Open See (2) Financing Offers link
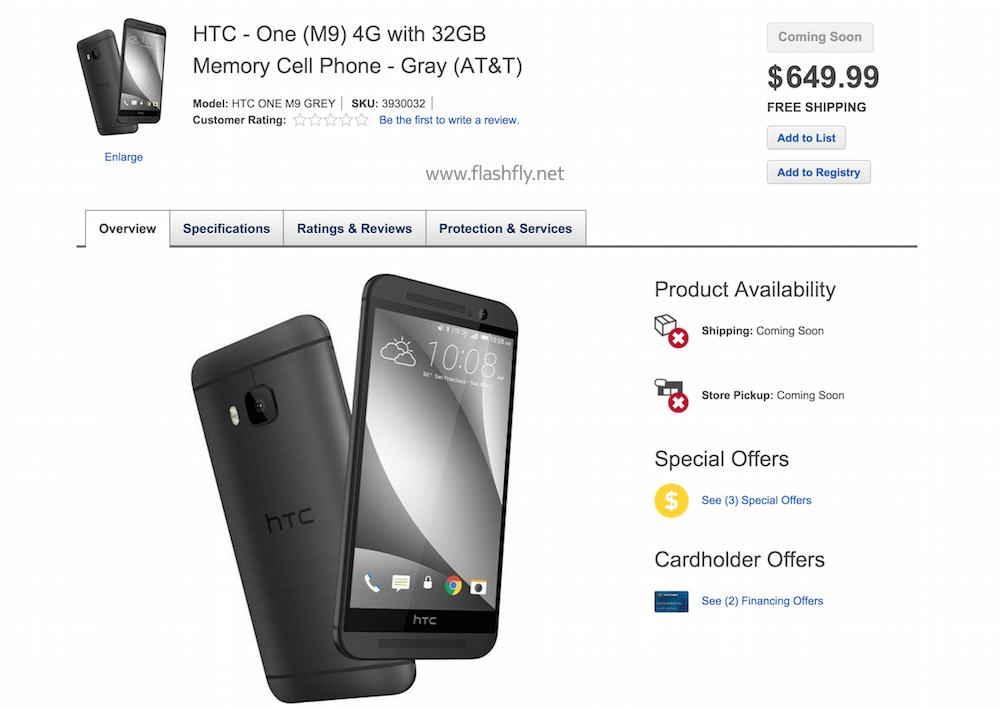 762,601
